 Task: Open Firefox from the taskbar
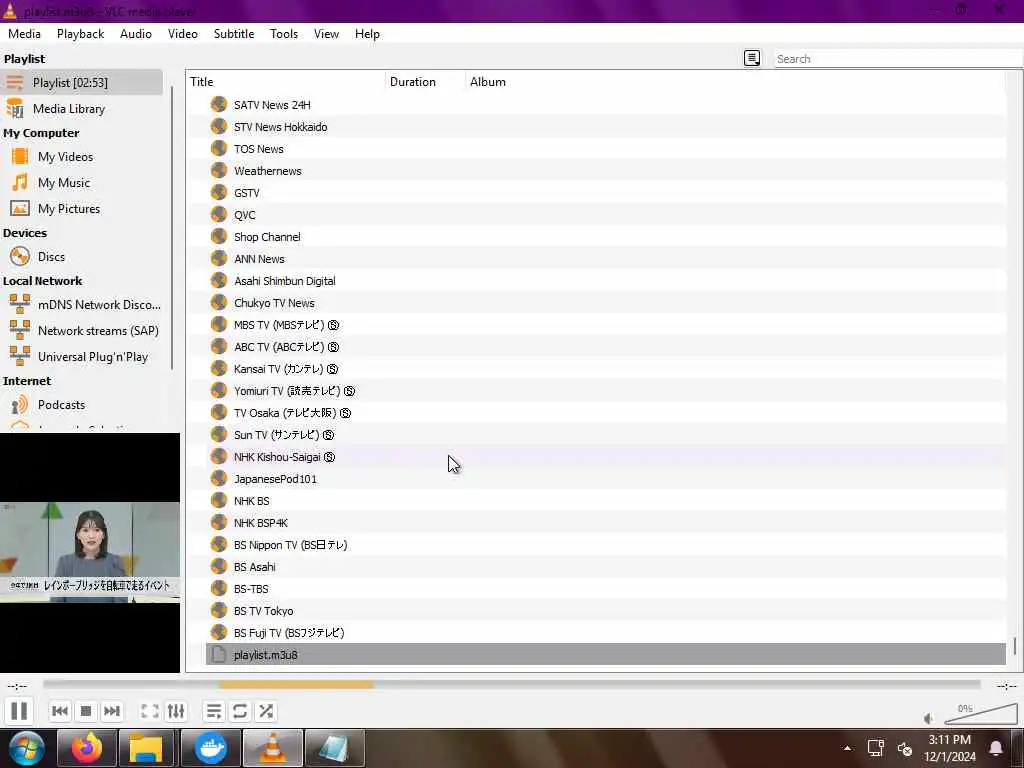point(87,748)
